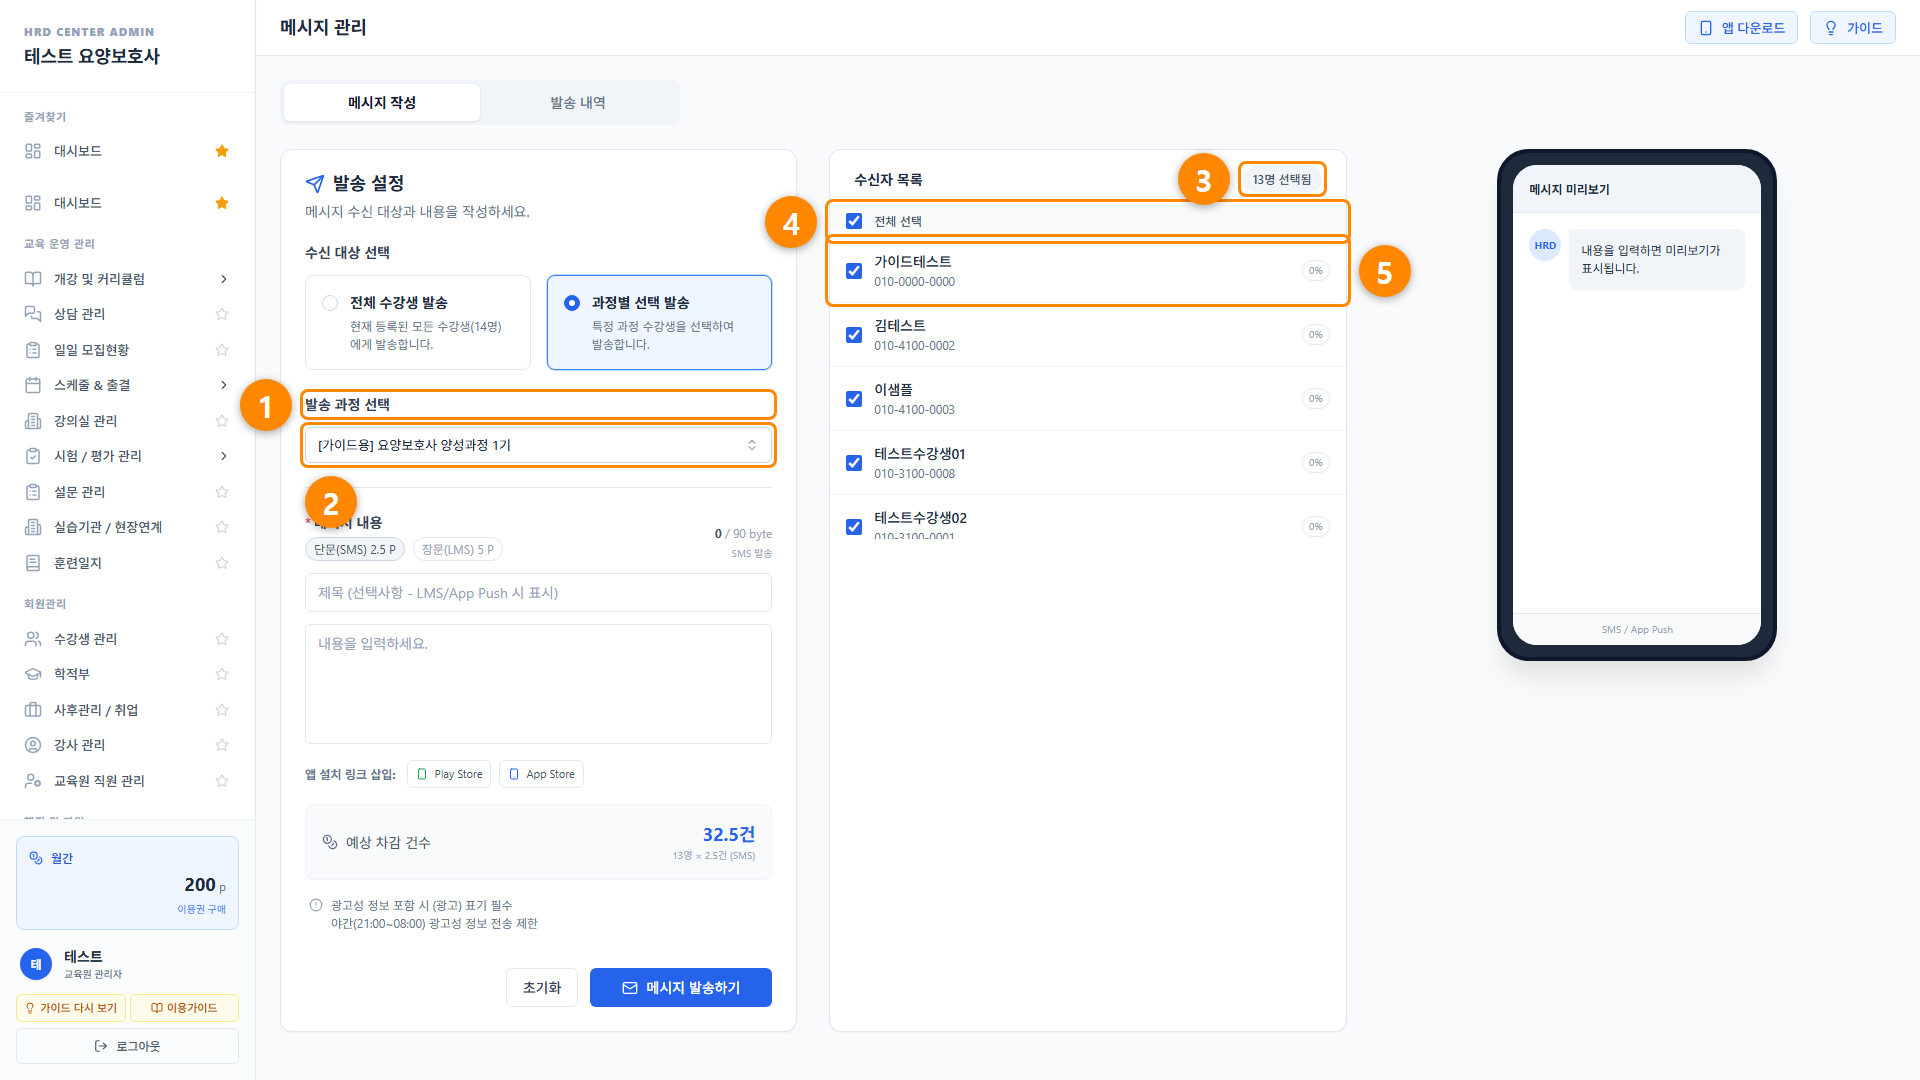
Task: Switch to 메시지 작성 tab
Action: [x=382, y=103]
